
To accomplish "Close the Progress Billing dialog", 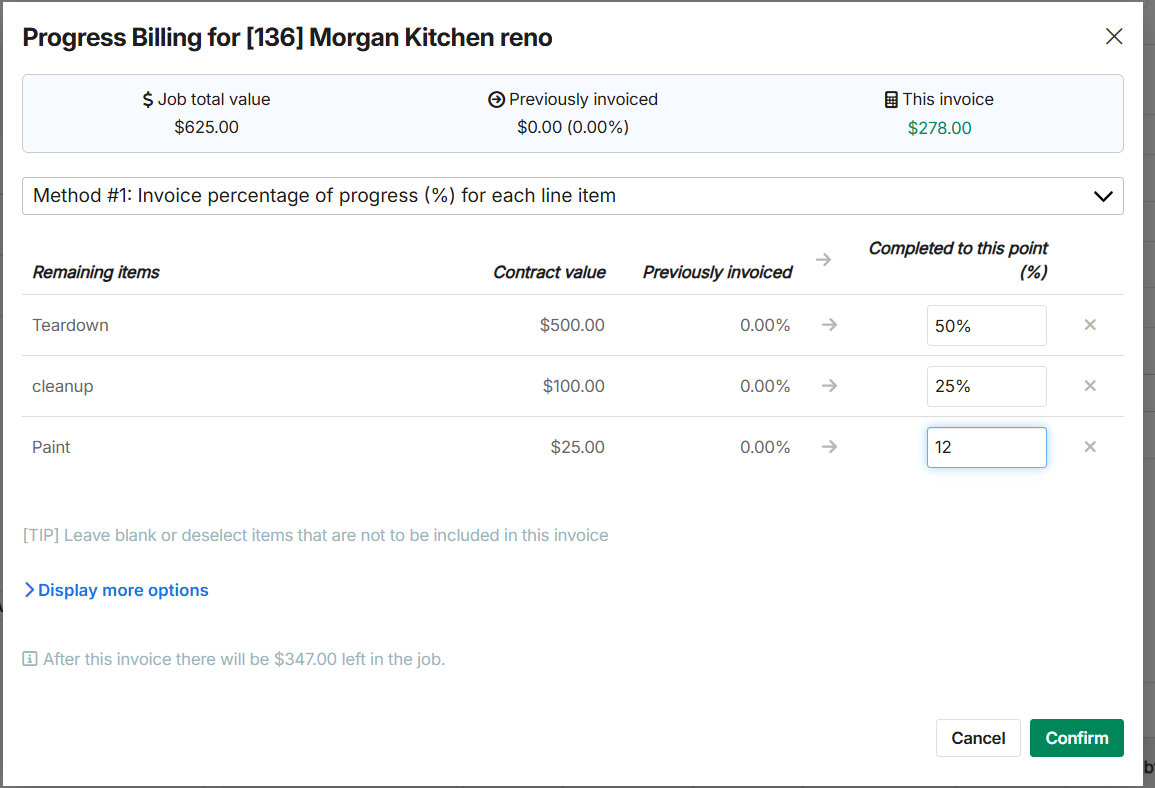I will click(1113, 37).
